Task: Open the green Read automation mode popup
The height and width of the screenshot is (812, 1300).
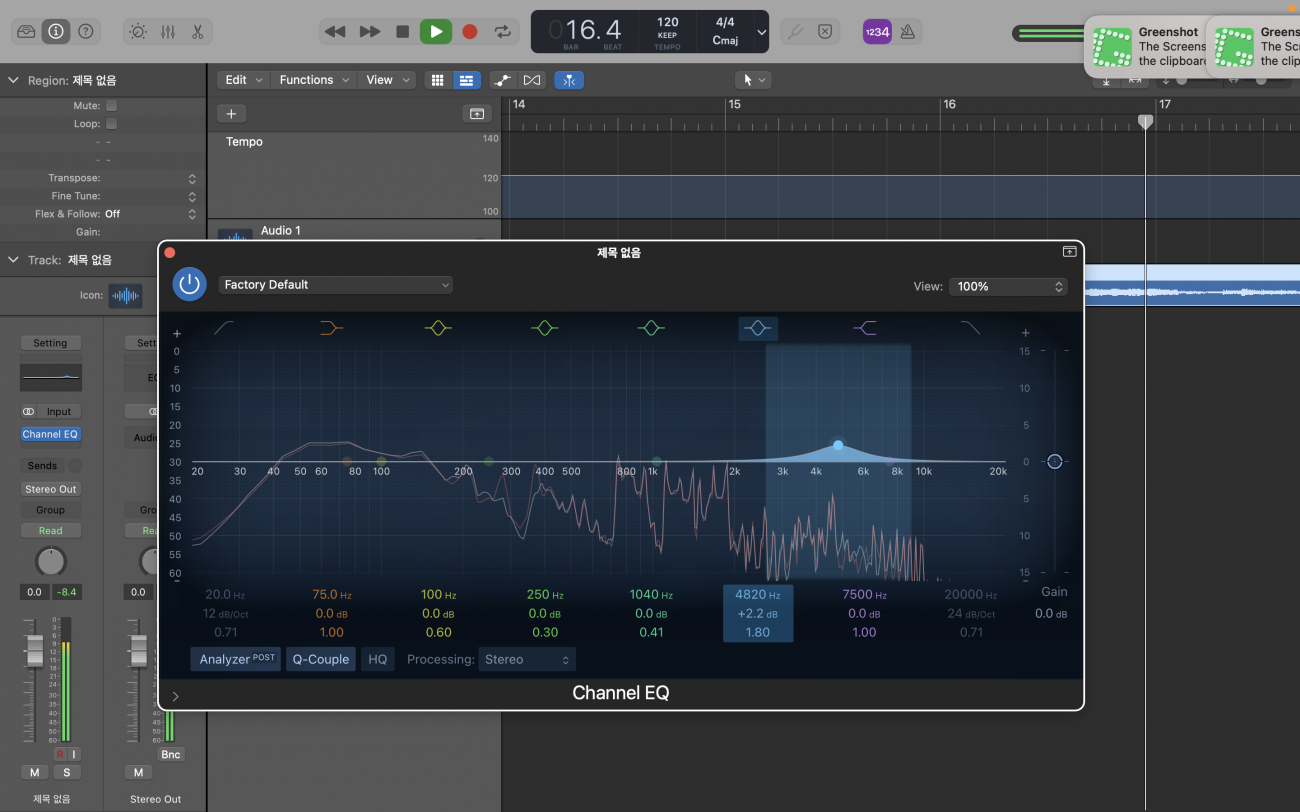Action: (50, 531)
